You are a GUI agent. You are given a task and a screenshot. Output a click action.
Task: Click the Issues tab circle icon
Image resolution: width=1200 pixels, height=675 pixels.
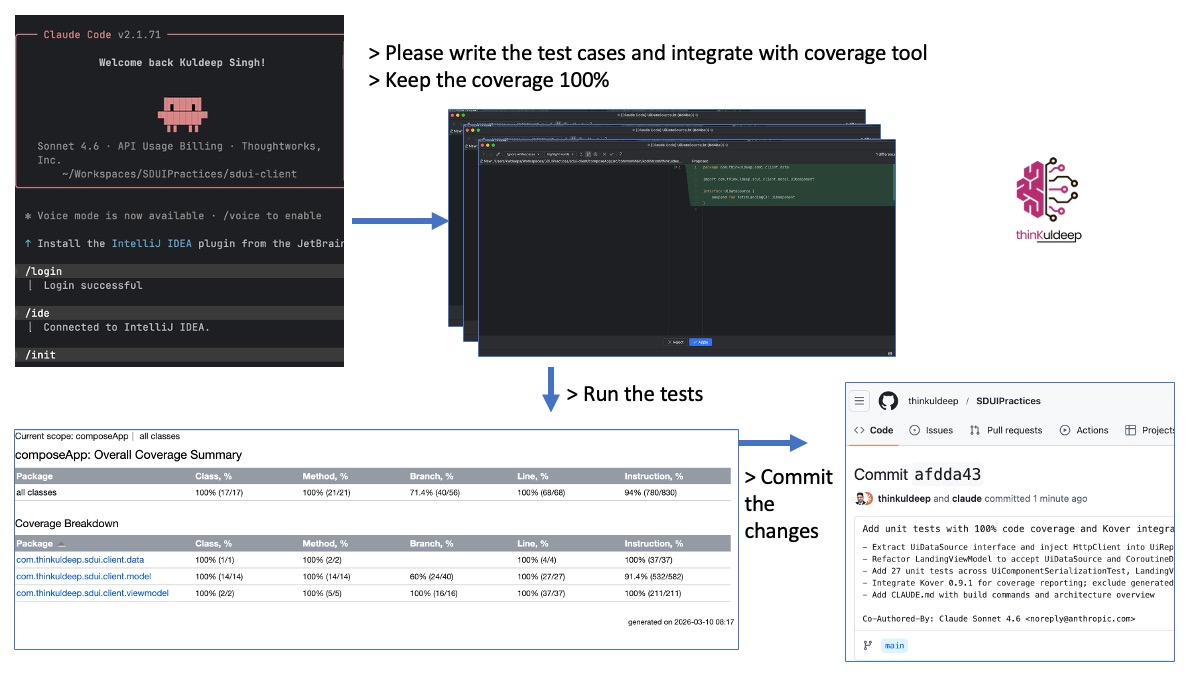pyautogui.click(x=915, y=430)
